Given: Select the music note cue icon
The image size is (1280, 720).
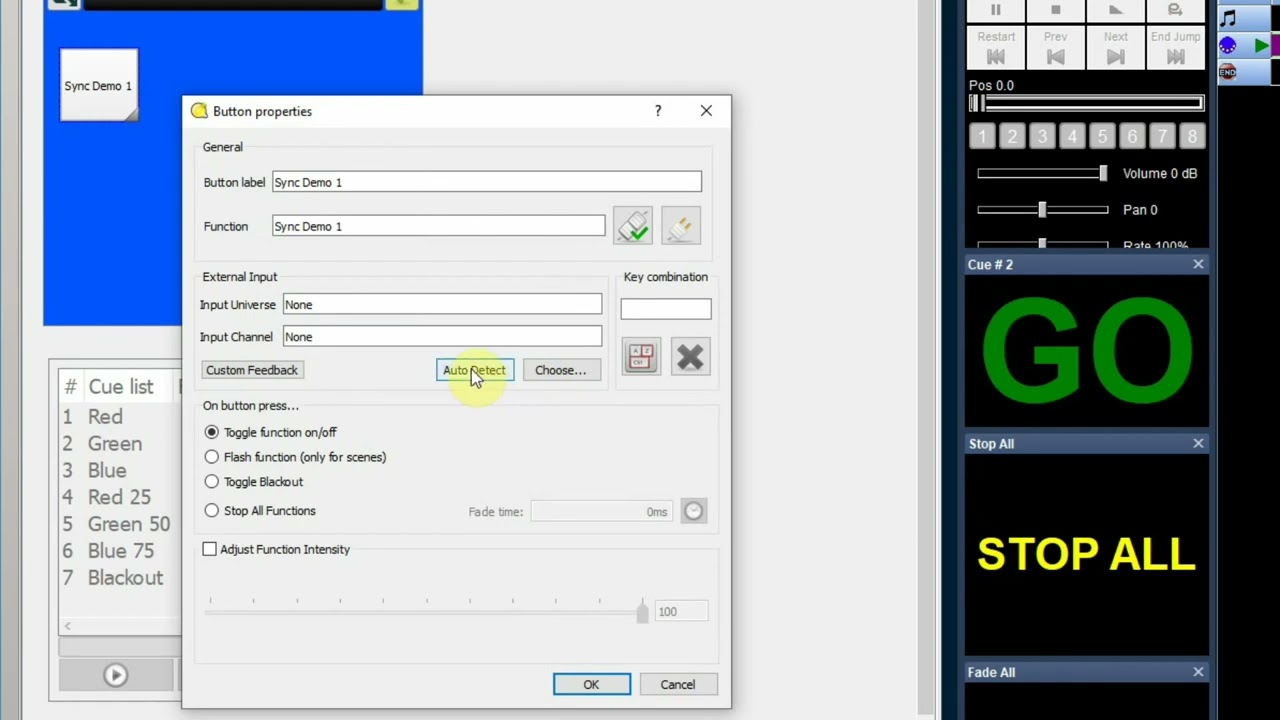Looking at the screenshot, I should click(1229, 18).
